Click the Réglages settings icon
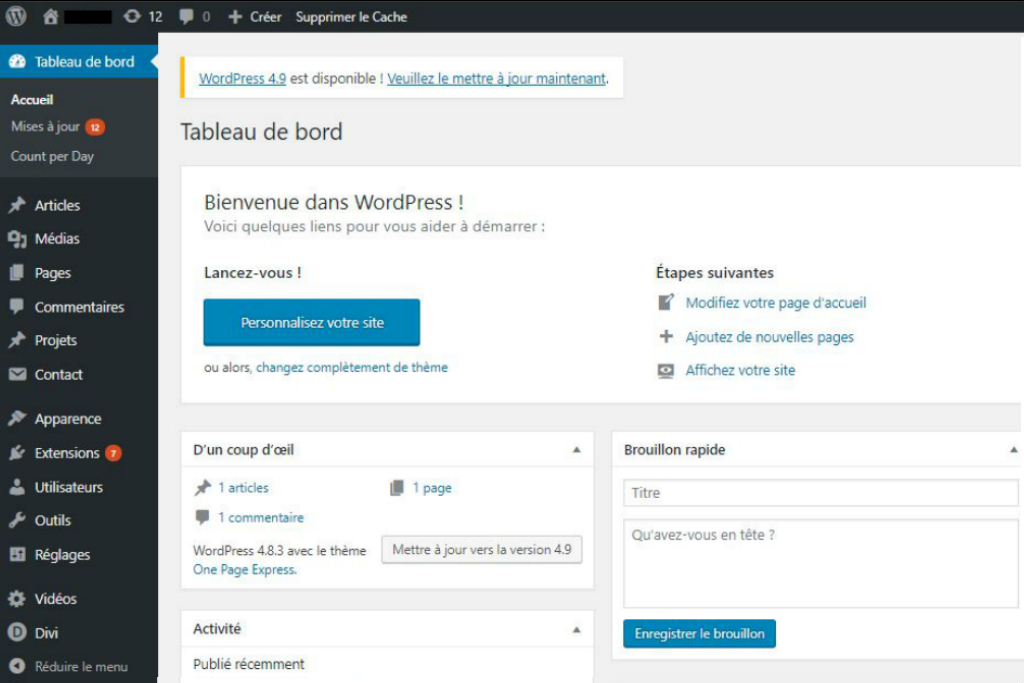The image size is (1024, 683). (17, 554)
